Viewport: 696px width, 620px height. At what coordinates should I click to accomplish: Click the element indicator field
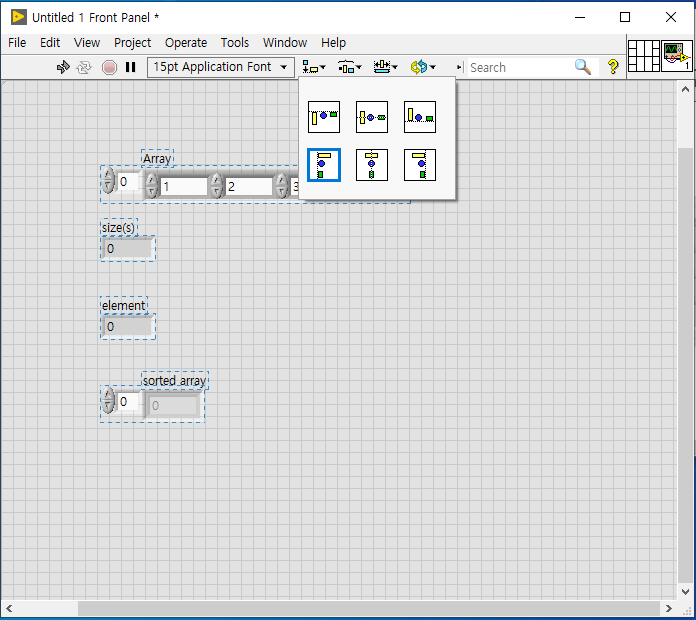[128, 327]
